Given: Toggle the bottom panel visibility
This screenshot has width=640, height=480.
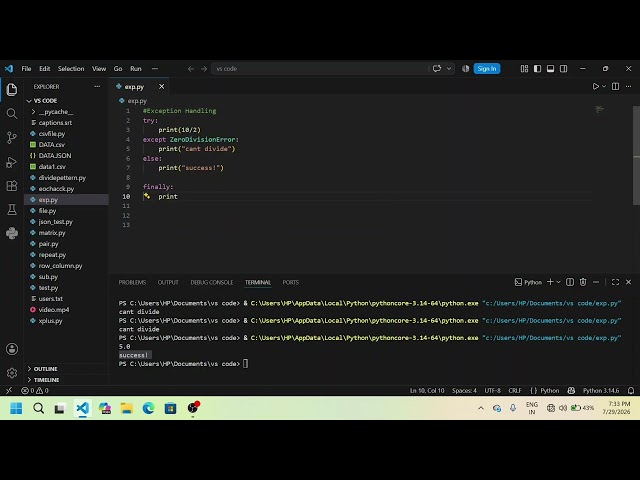Looking at the screenshot, I should pos(551,69).
